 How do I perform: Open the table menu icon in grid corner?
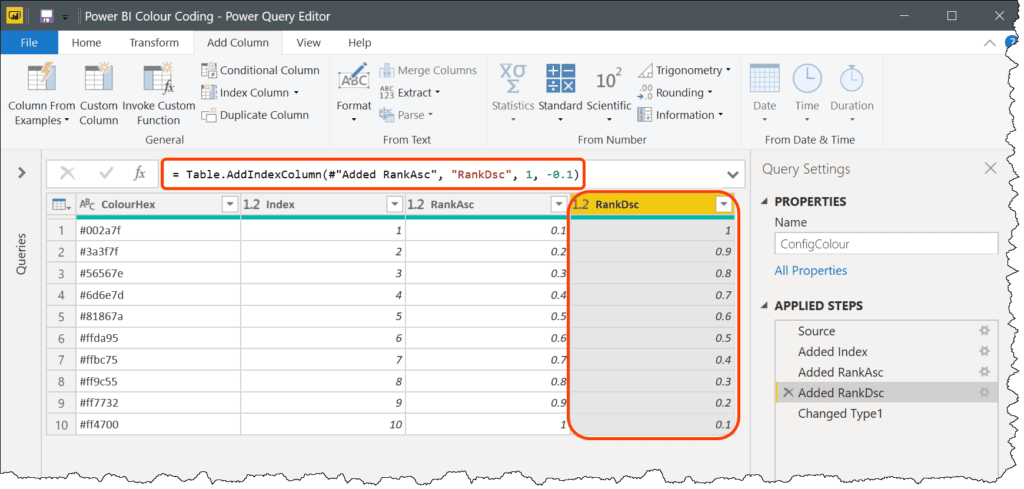(x=62, y=204)
